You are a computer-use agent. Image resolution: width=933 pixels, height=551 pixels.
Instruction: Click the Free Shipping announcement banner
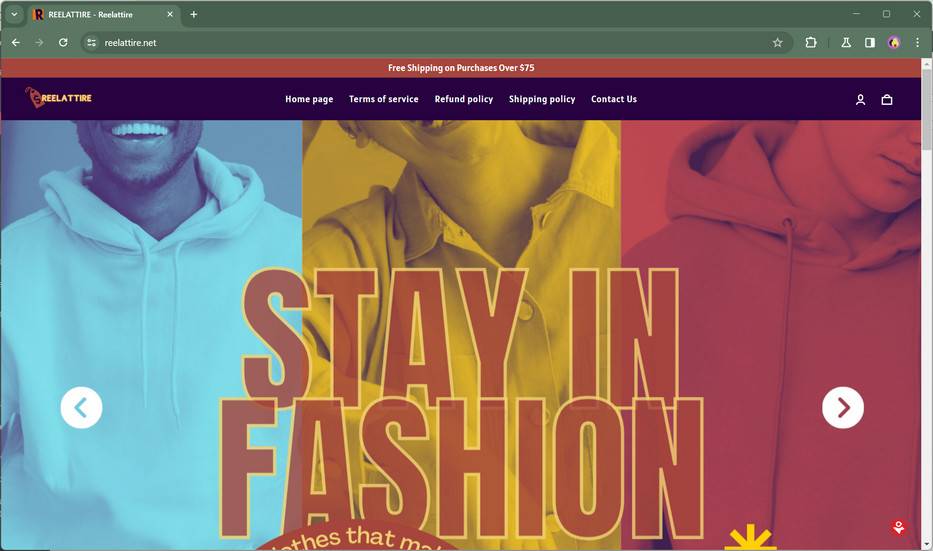461,68
